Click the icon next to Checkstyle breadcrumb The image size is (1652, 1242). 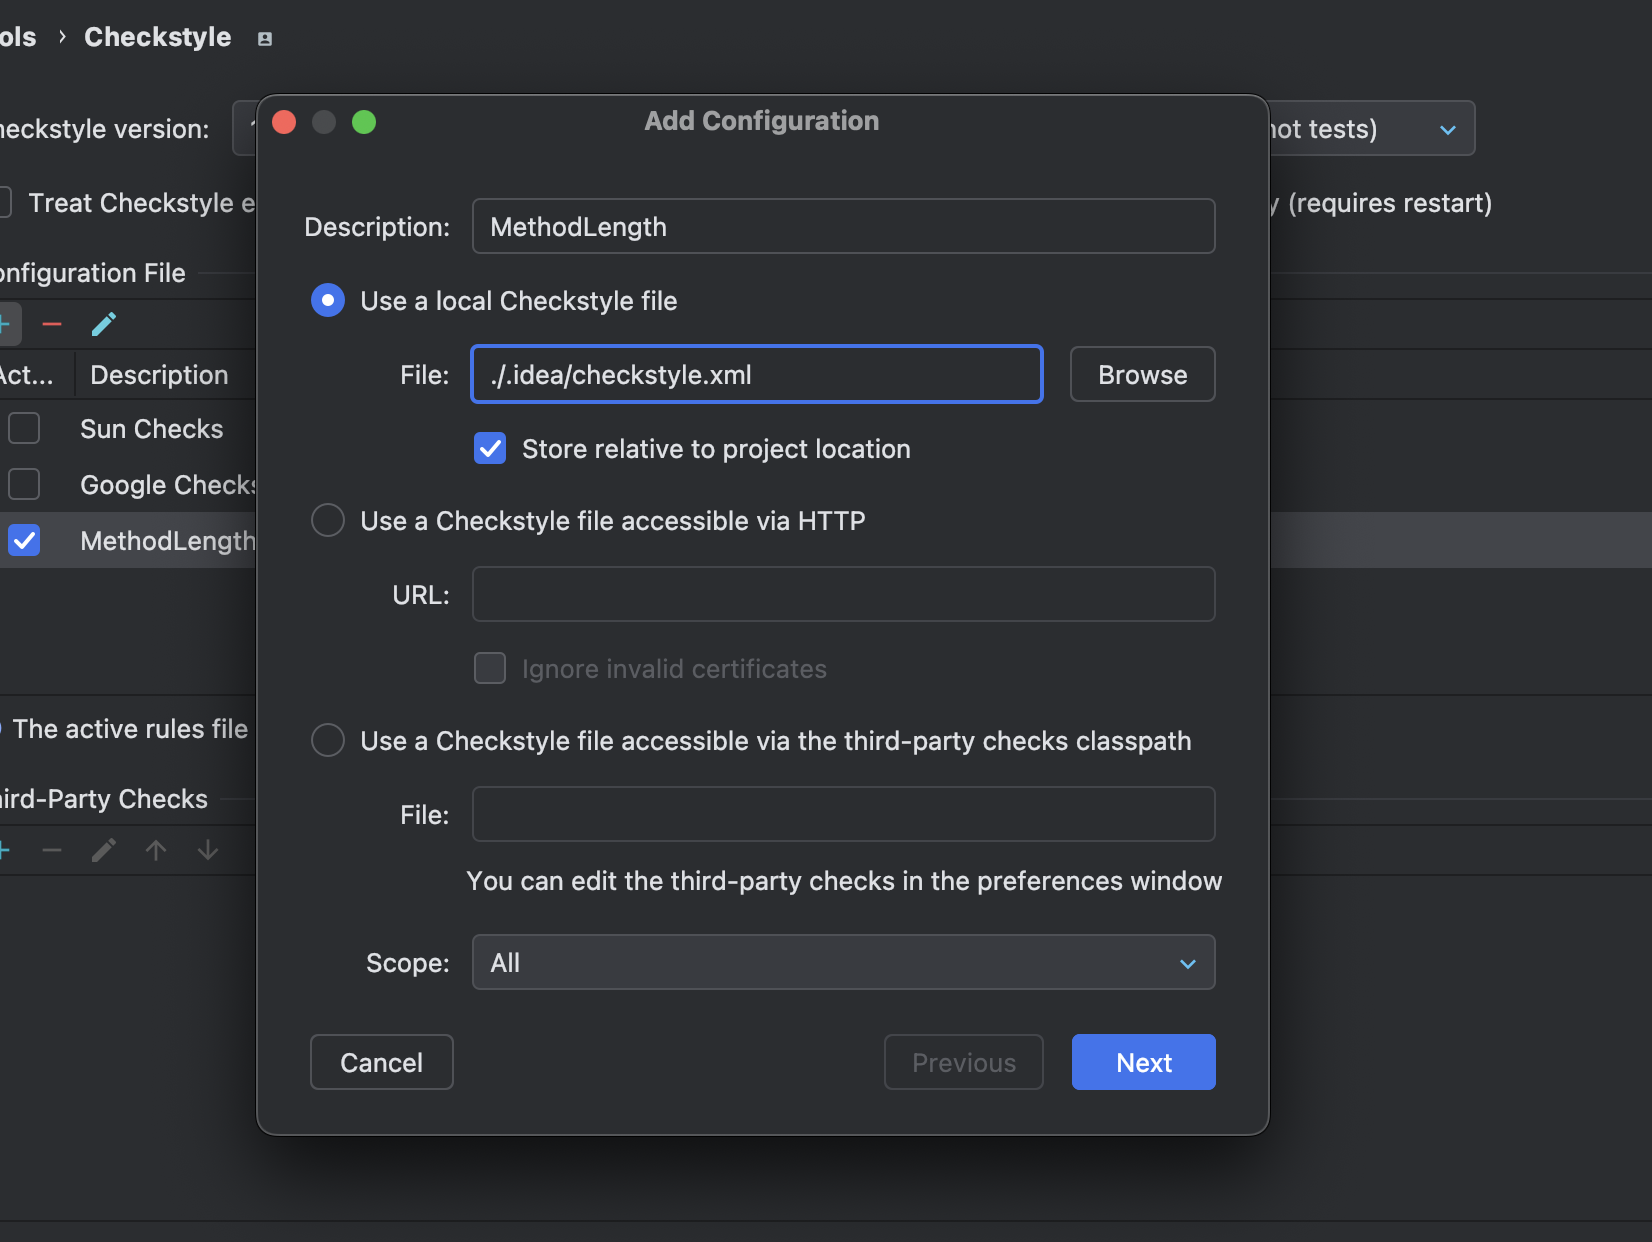coord(265,39)
